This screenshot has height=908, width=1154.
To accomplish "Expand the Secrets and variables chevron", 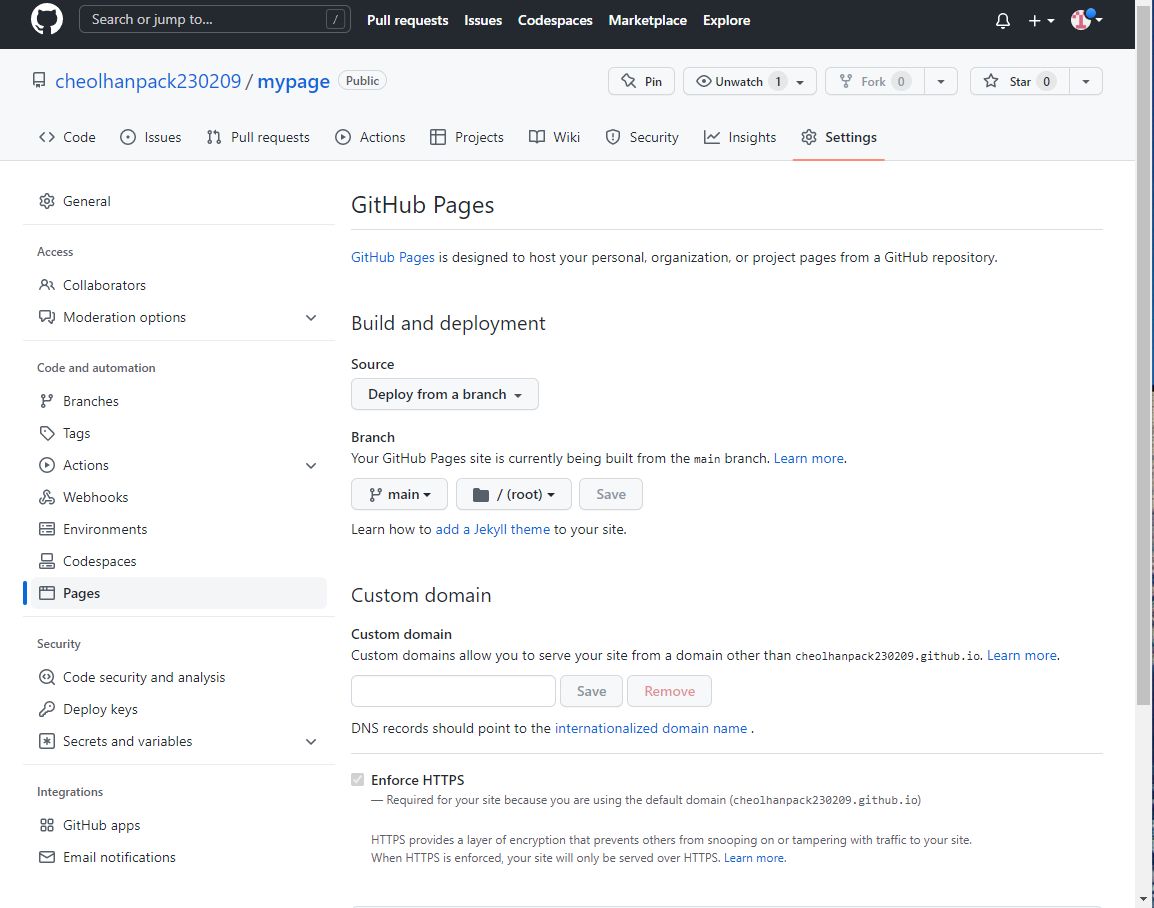I will (311, 742).
